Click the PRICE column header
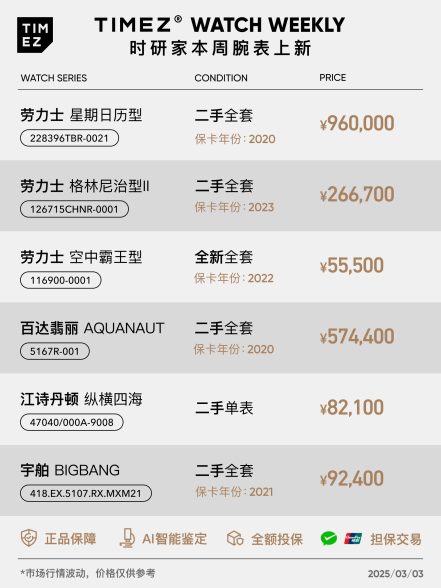 pos(333,78)
